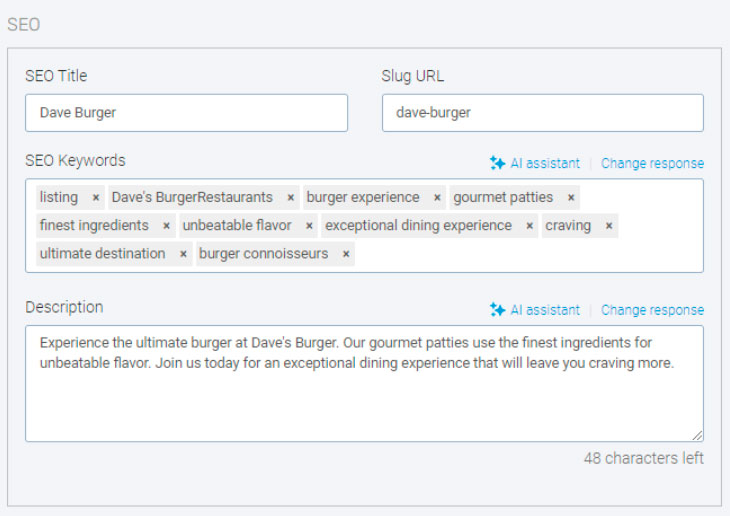Delete the 'ultimate destination' keyword tag
The width and height of the screenshot is (730, 516).
[183, 254]
